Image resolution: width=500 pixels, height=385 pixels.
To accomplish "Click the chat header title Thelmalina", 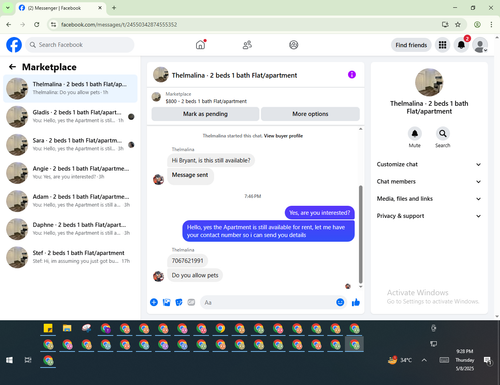I will tap(234, 75).
